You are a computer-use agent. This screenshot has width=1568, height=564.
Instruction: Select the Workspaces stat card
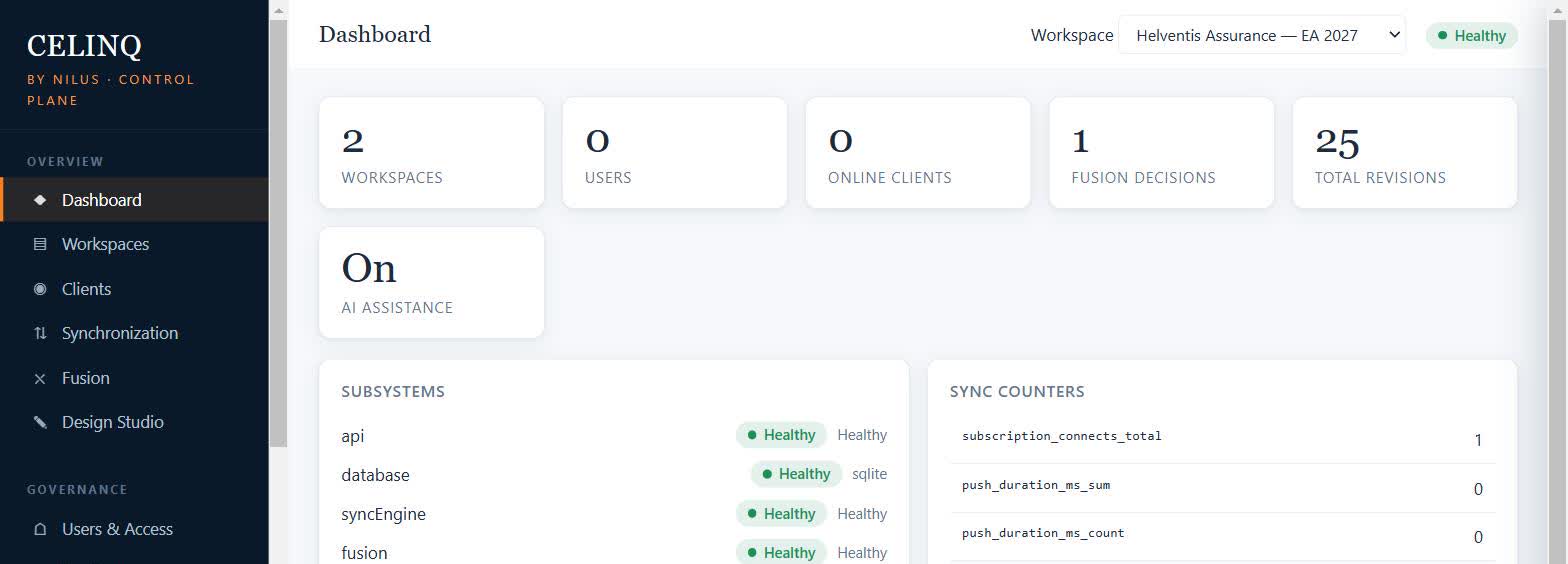point(432,153)
